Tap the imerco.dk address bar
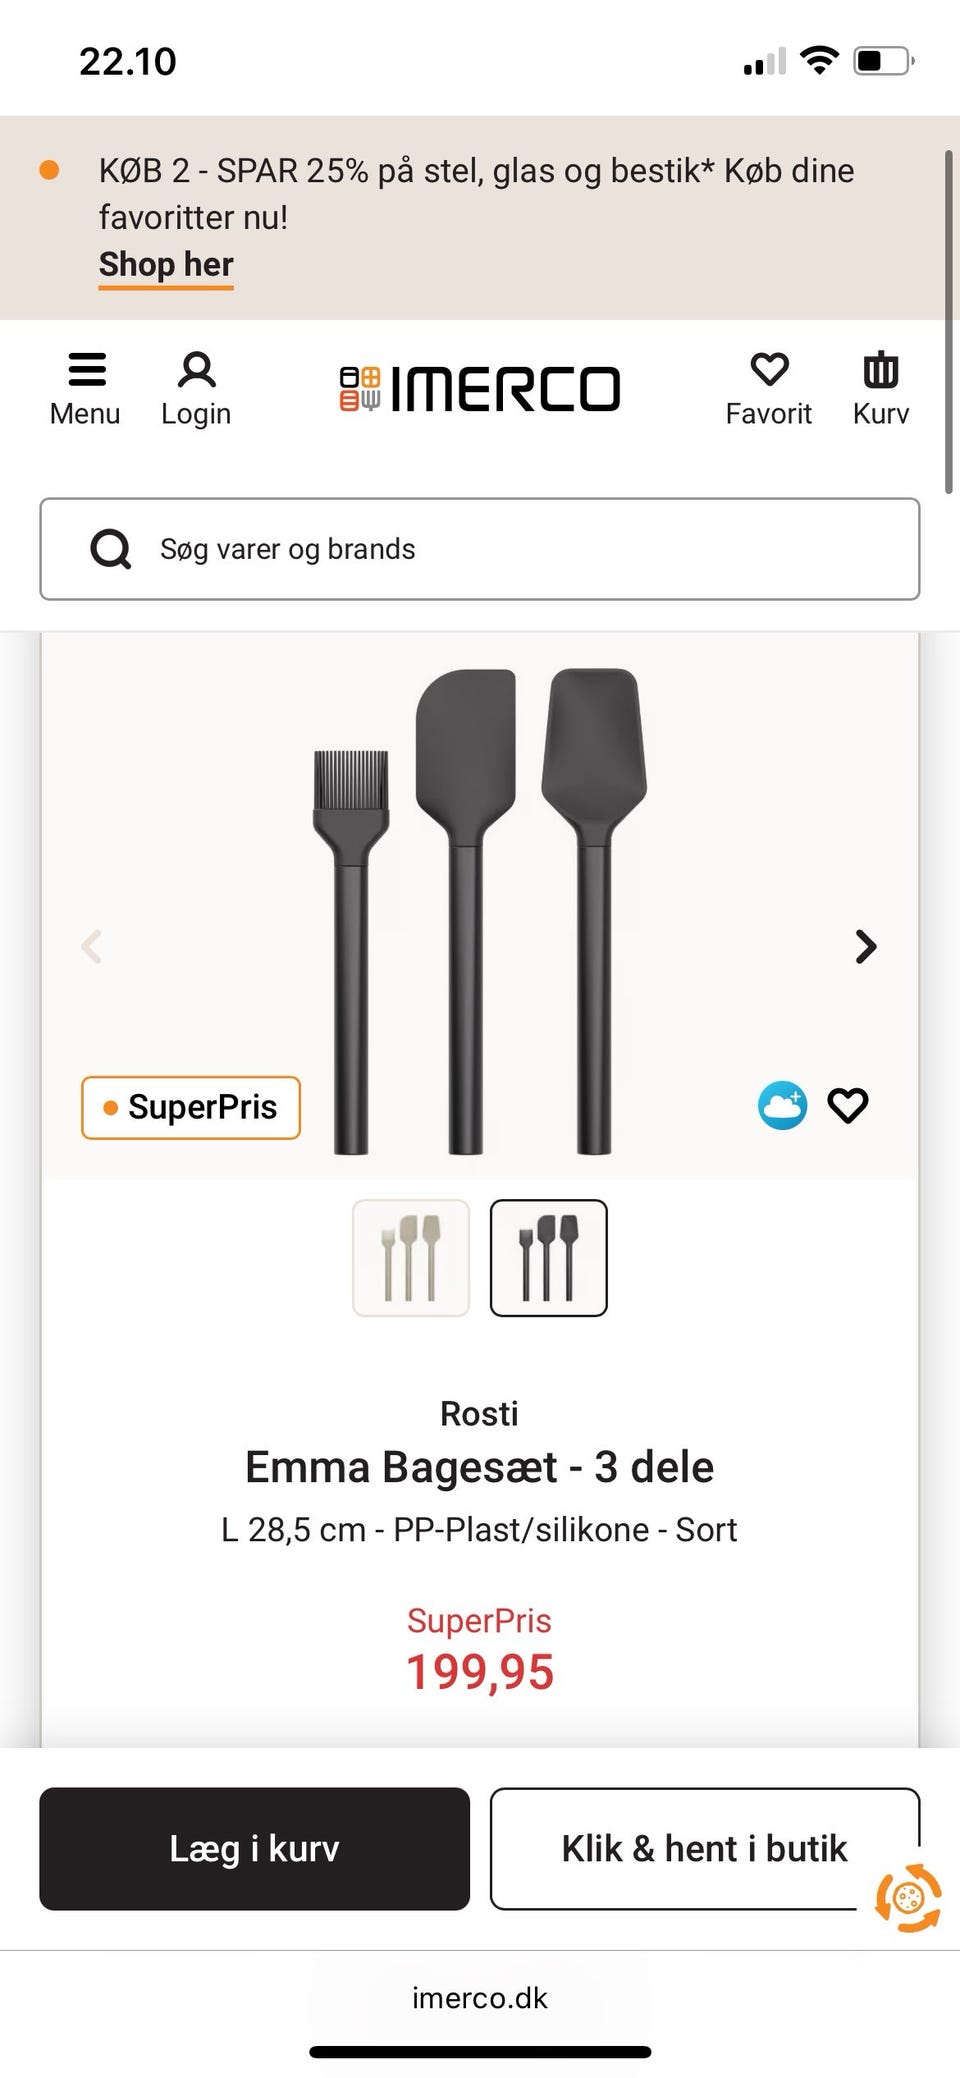Viewport: 960px width, 2078px height. pyautogui.click(x=480, y=1998)
